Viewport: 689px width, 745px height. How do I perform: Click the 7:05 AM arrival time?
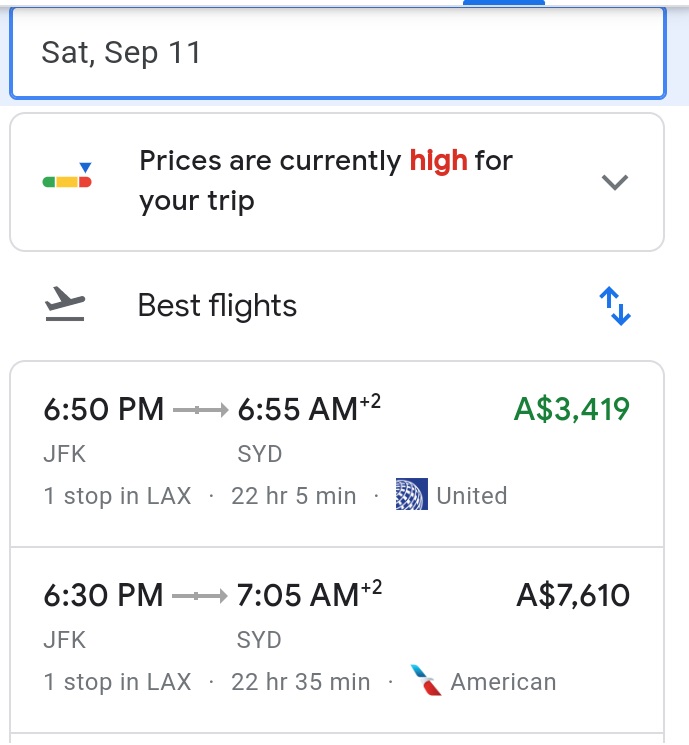tap(297, 596)
